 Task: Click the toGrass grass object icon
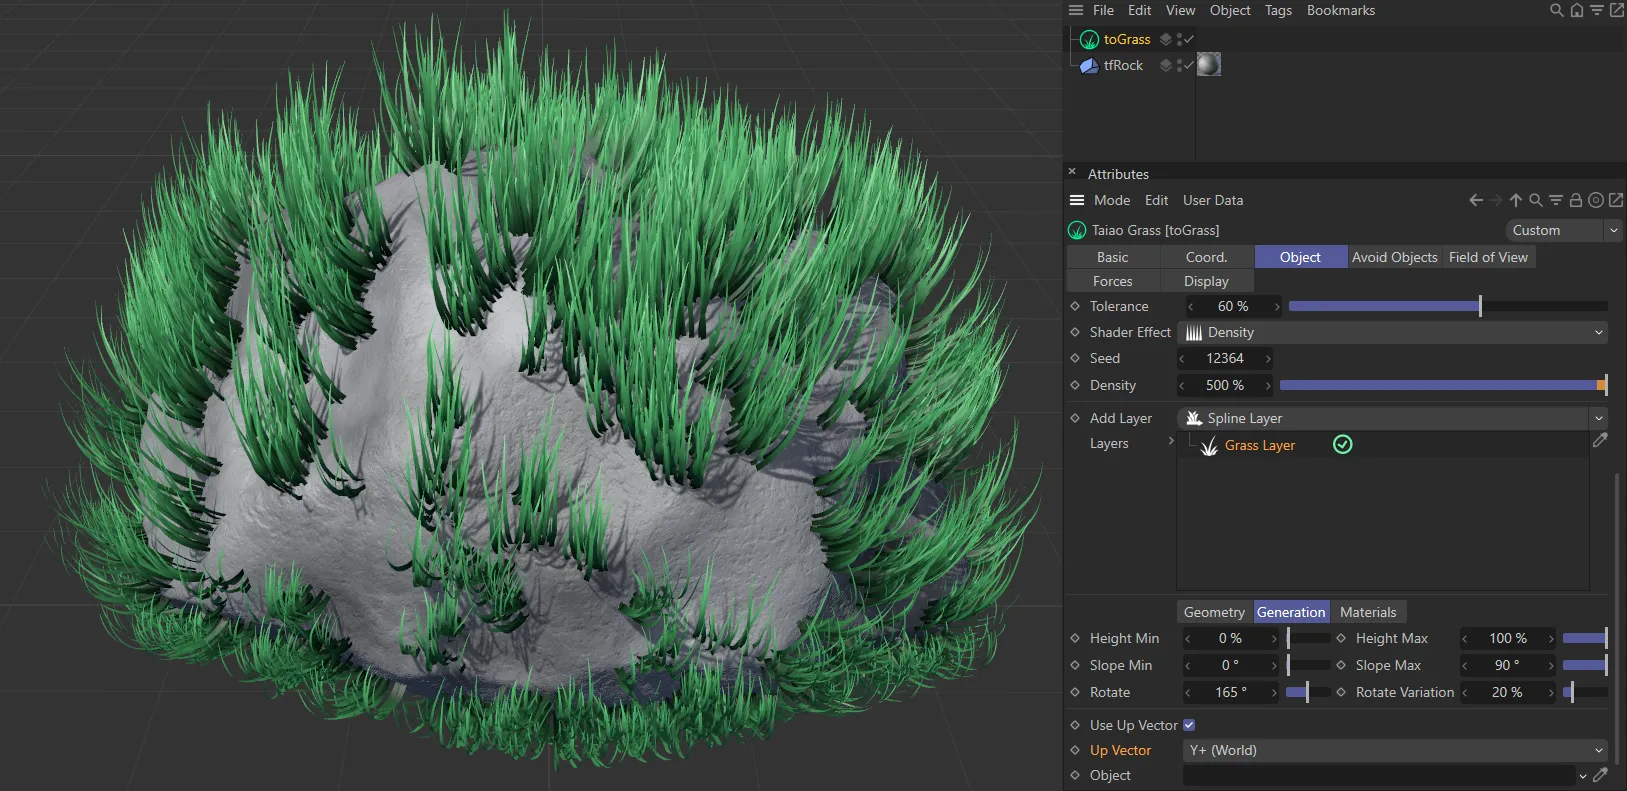1089,40
